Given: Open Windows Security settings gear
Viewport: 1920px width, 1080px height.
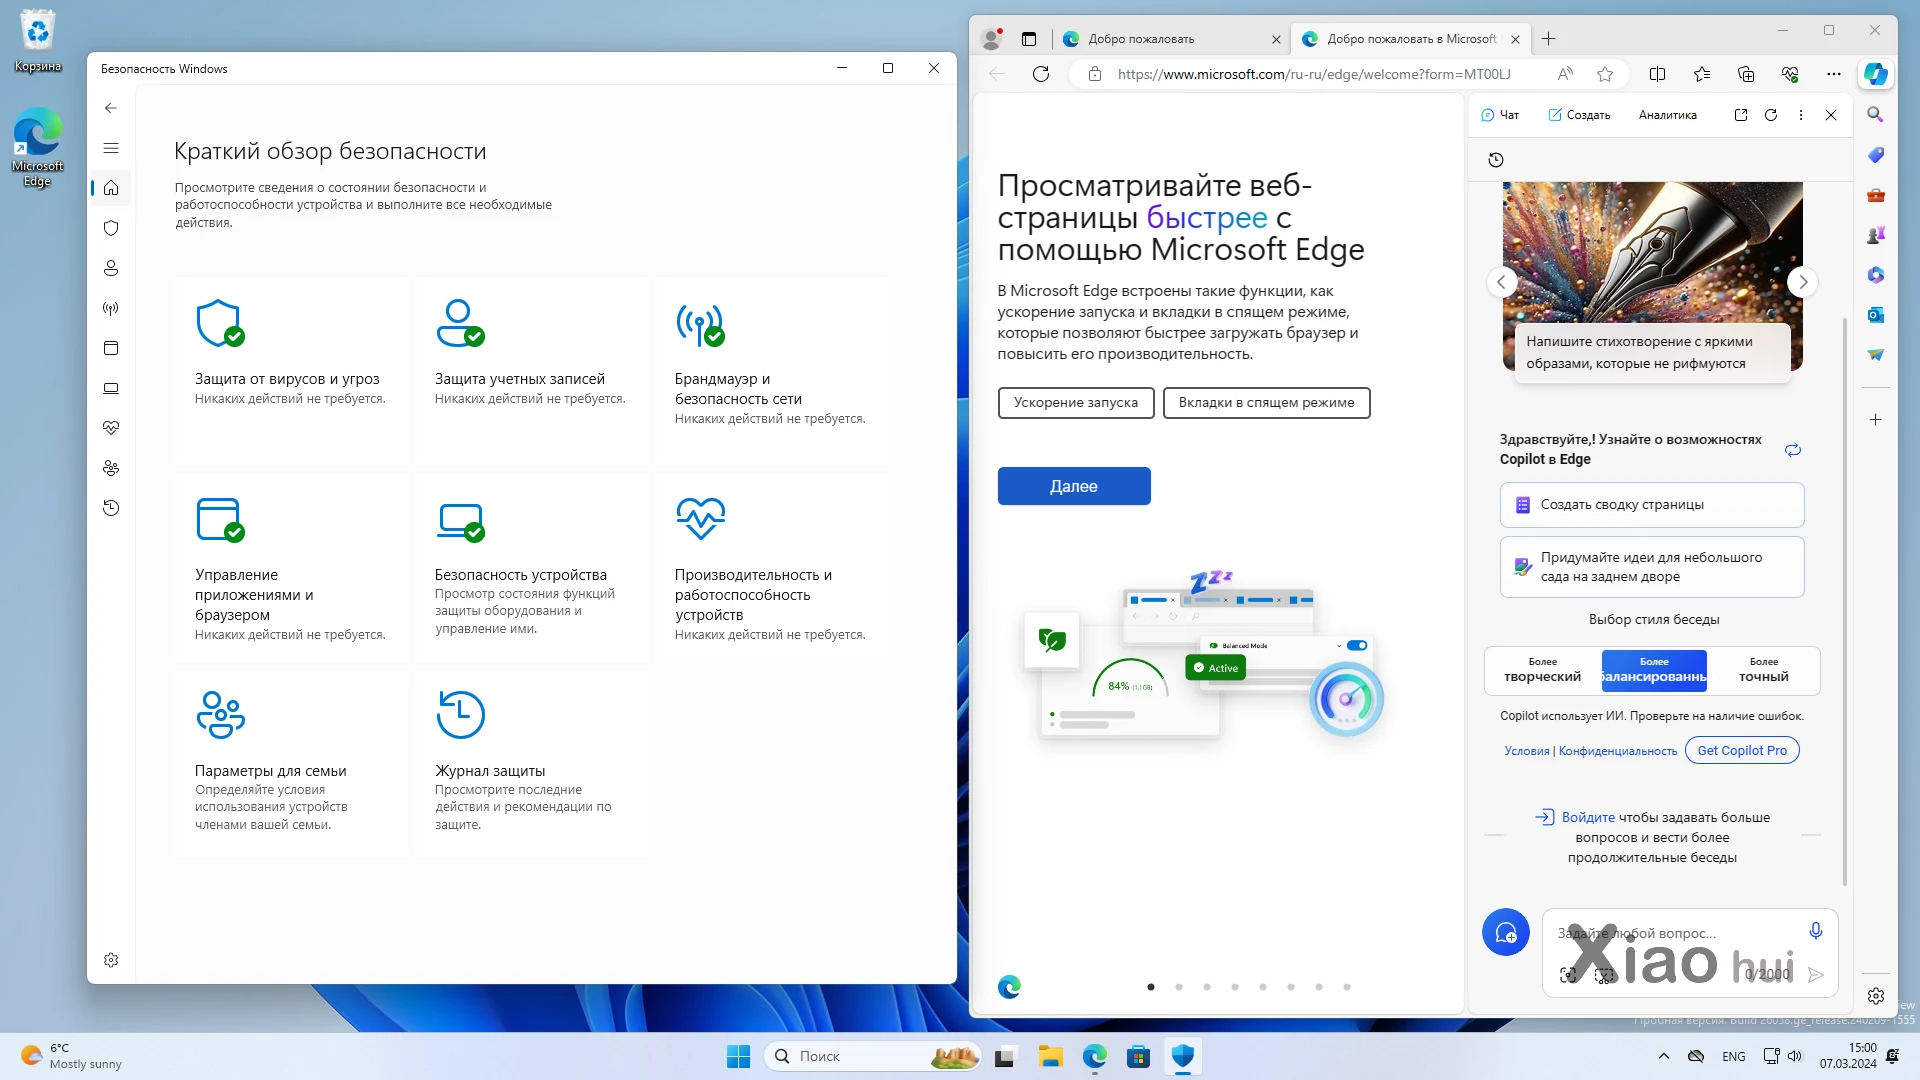Looking at the screenshot, I should click(111, 960).
